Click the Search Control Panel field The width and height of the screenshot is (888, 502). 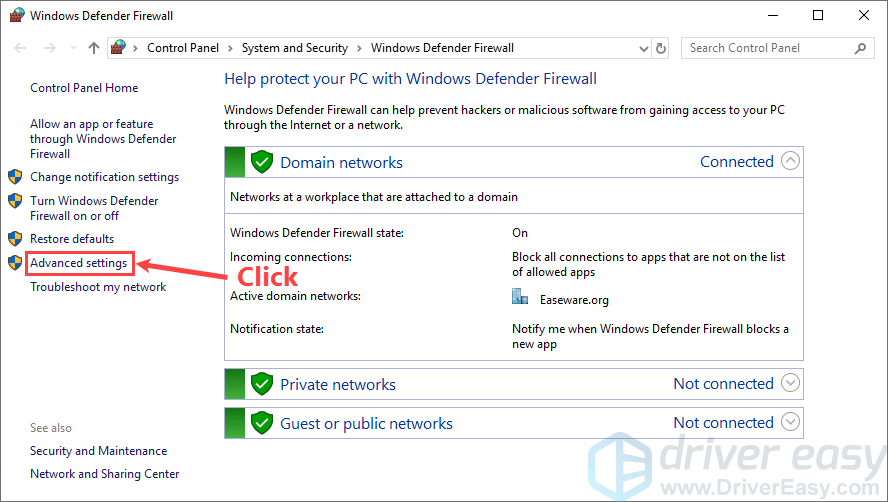tap(765, 48)
